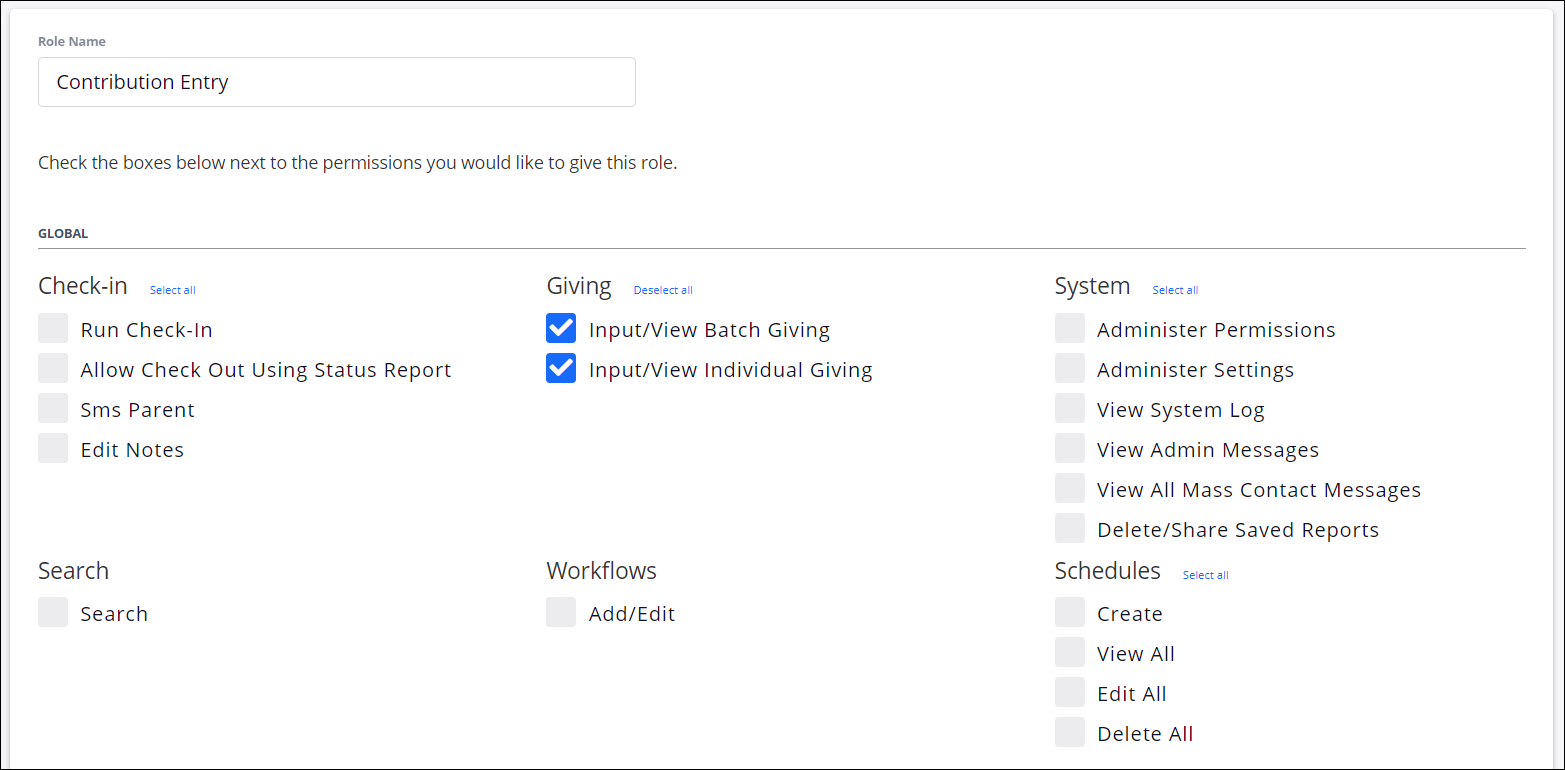The image size is (1565, 770).
Task: Uncheck Input/View Batch Giving
Action: pyautogui.click(x=561, y=328)
